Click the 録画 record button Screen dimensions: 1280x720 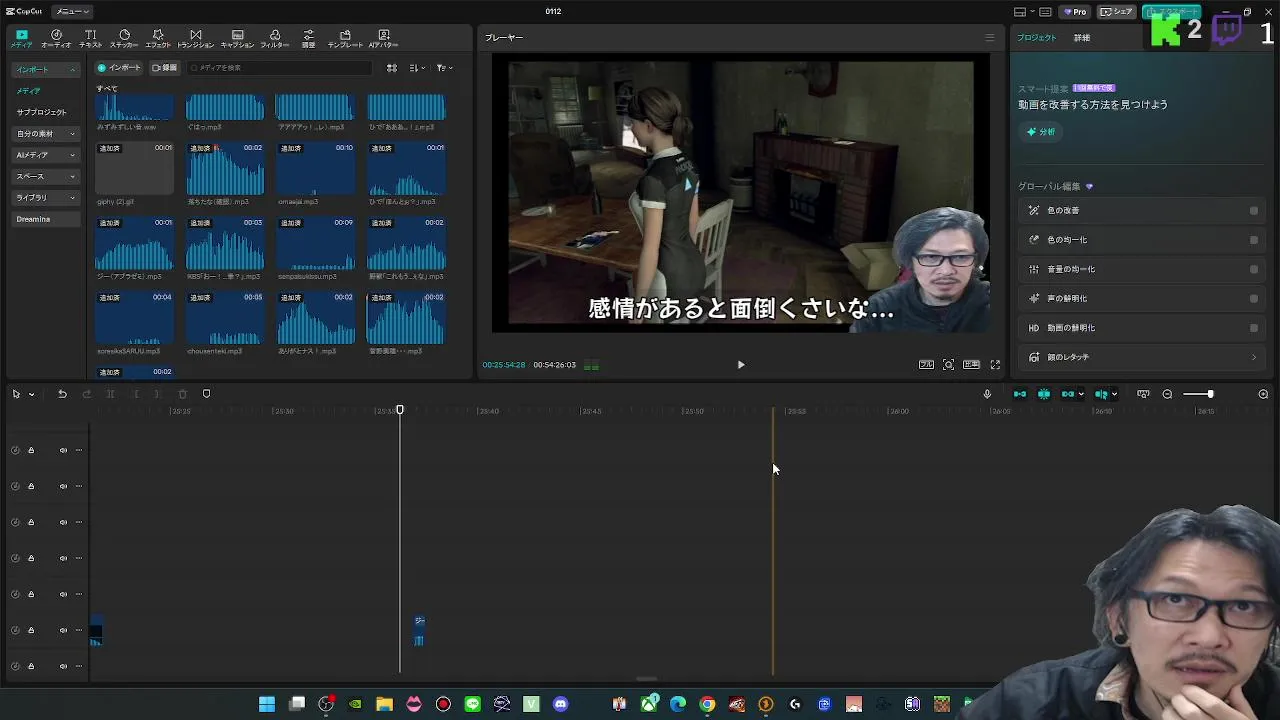164,68
